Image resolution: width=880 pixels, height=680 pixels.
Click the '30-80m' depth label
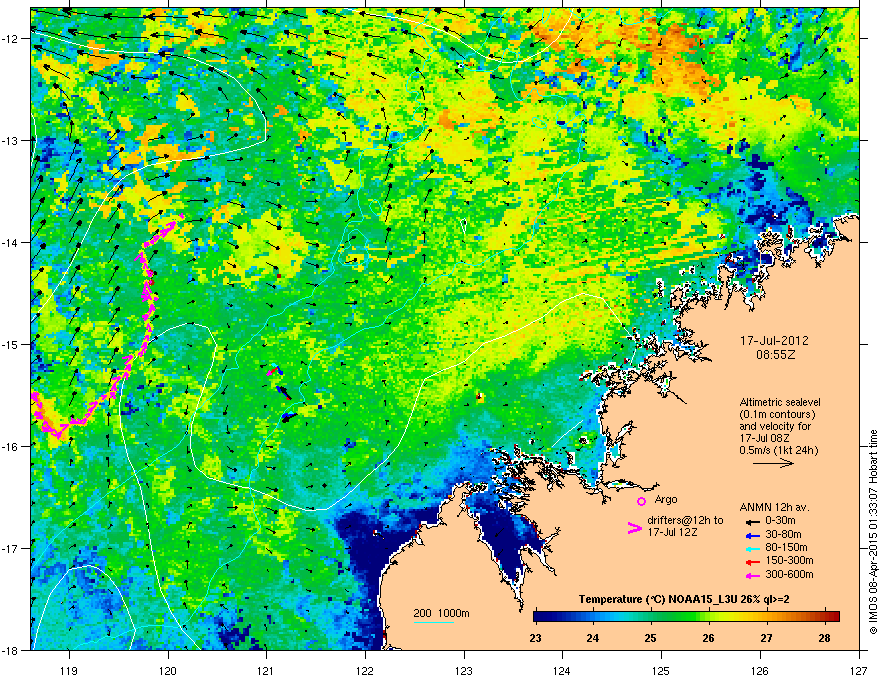coord(783,535)
